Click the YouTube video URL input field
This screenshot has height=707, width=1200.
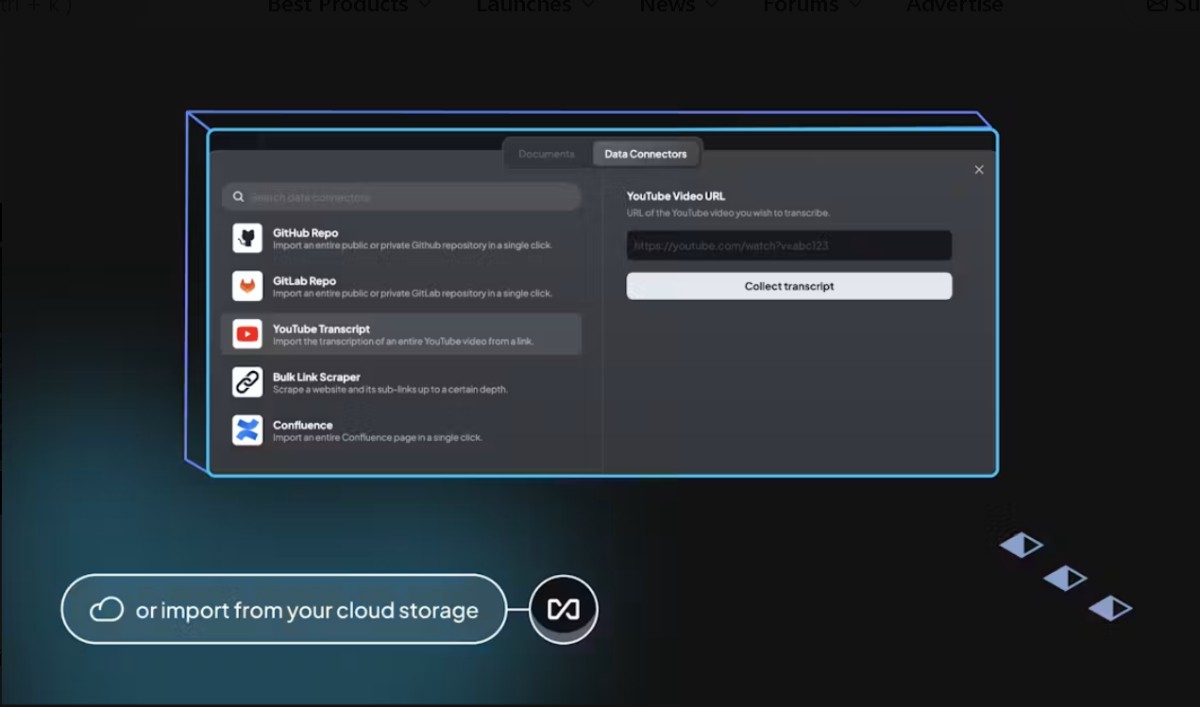click(x=789, y=245)
